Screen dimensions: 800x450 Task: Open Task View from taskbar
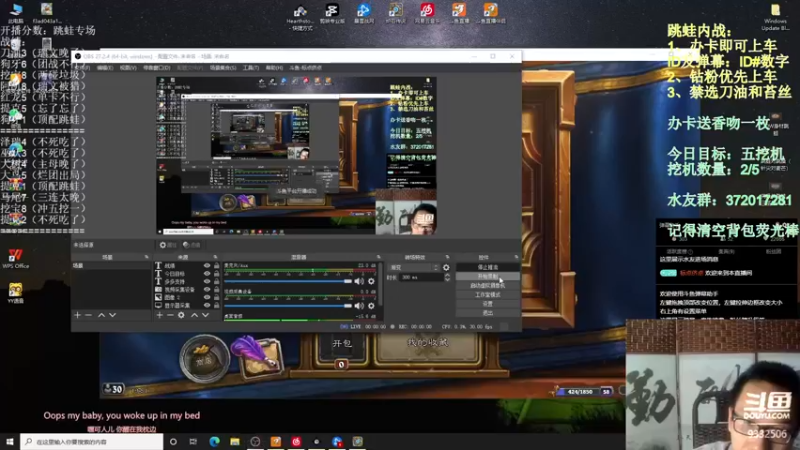tap(193, 441)
